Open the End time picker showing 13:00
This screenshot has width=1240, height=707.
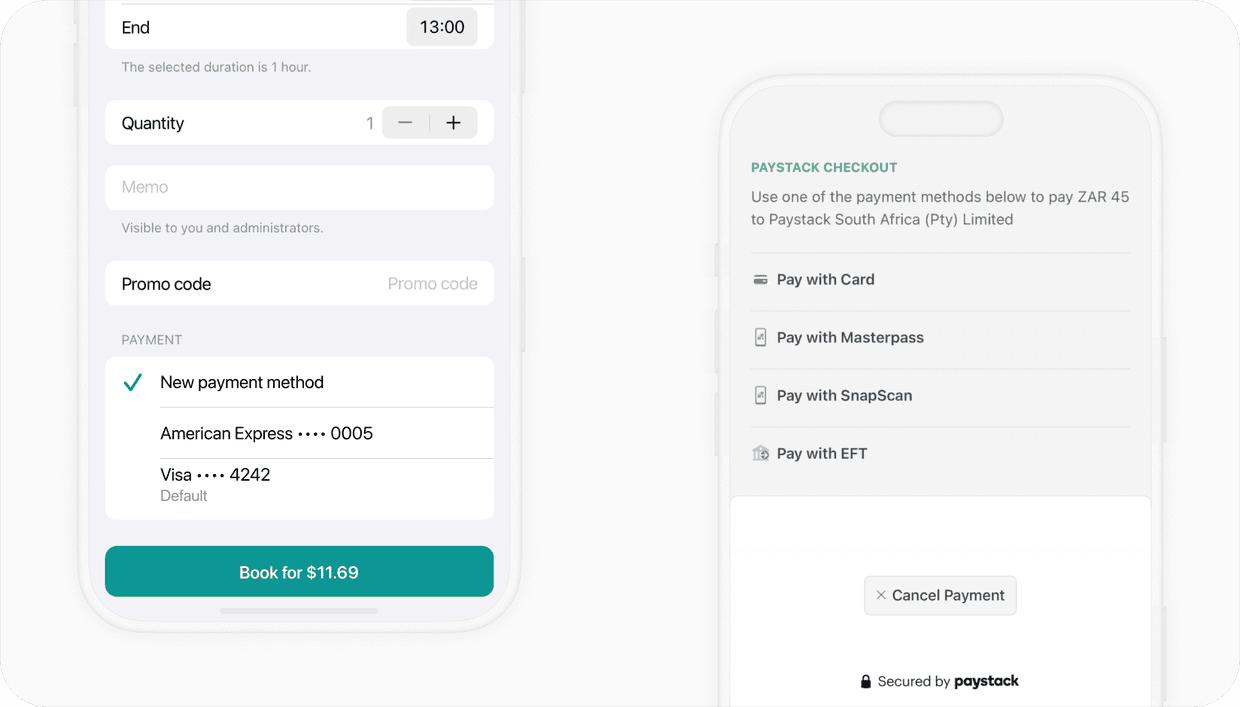point(442,27)
